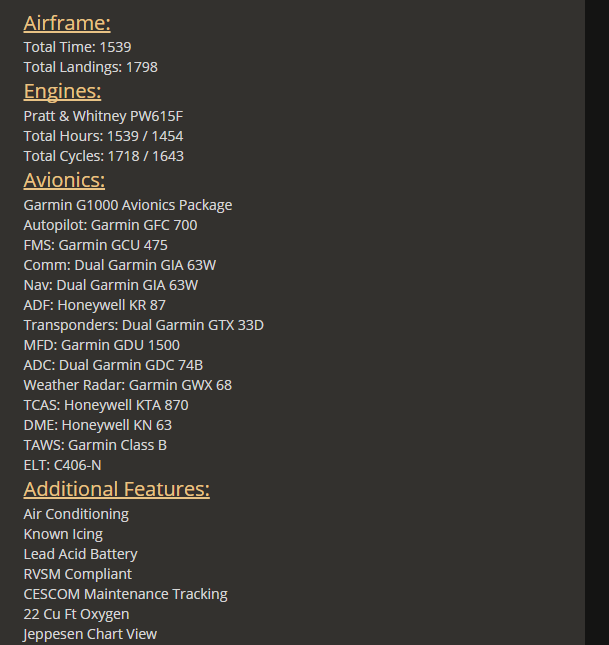Click Transponders: Dual Garmin GTX 33D line
609x645 pixels.
coord(144,325)
